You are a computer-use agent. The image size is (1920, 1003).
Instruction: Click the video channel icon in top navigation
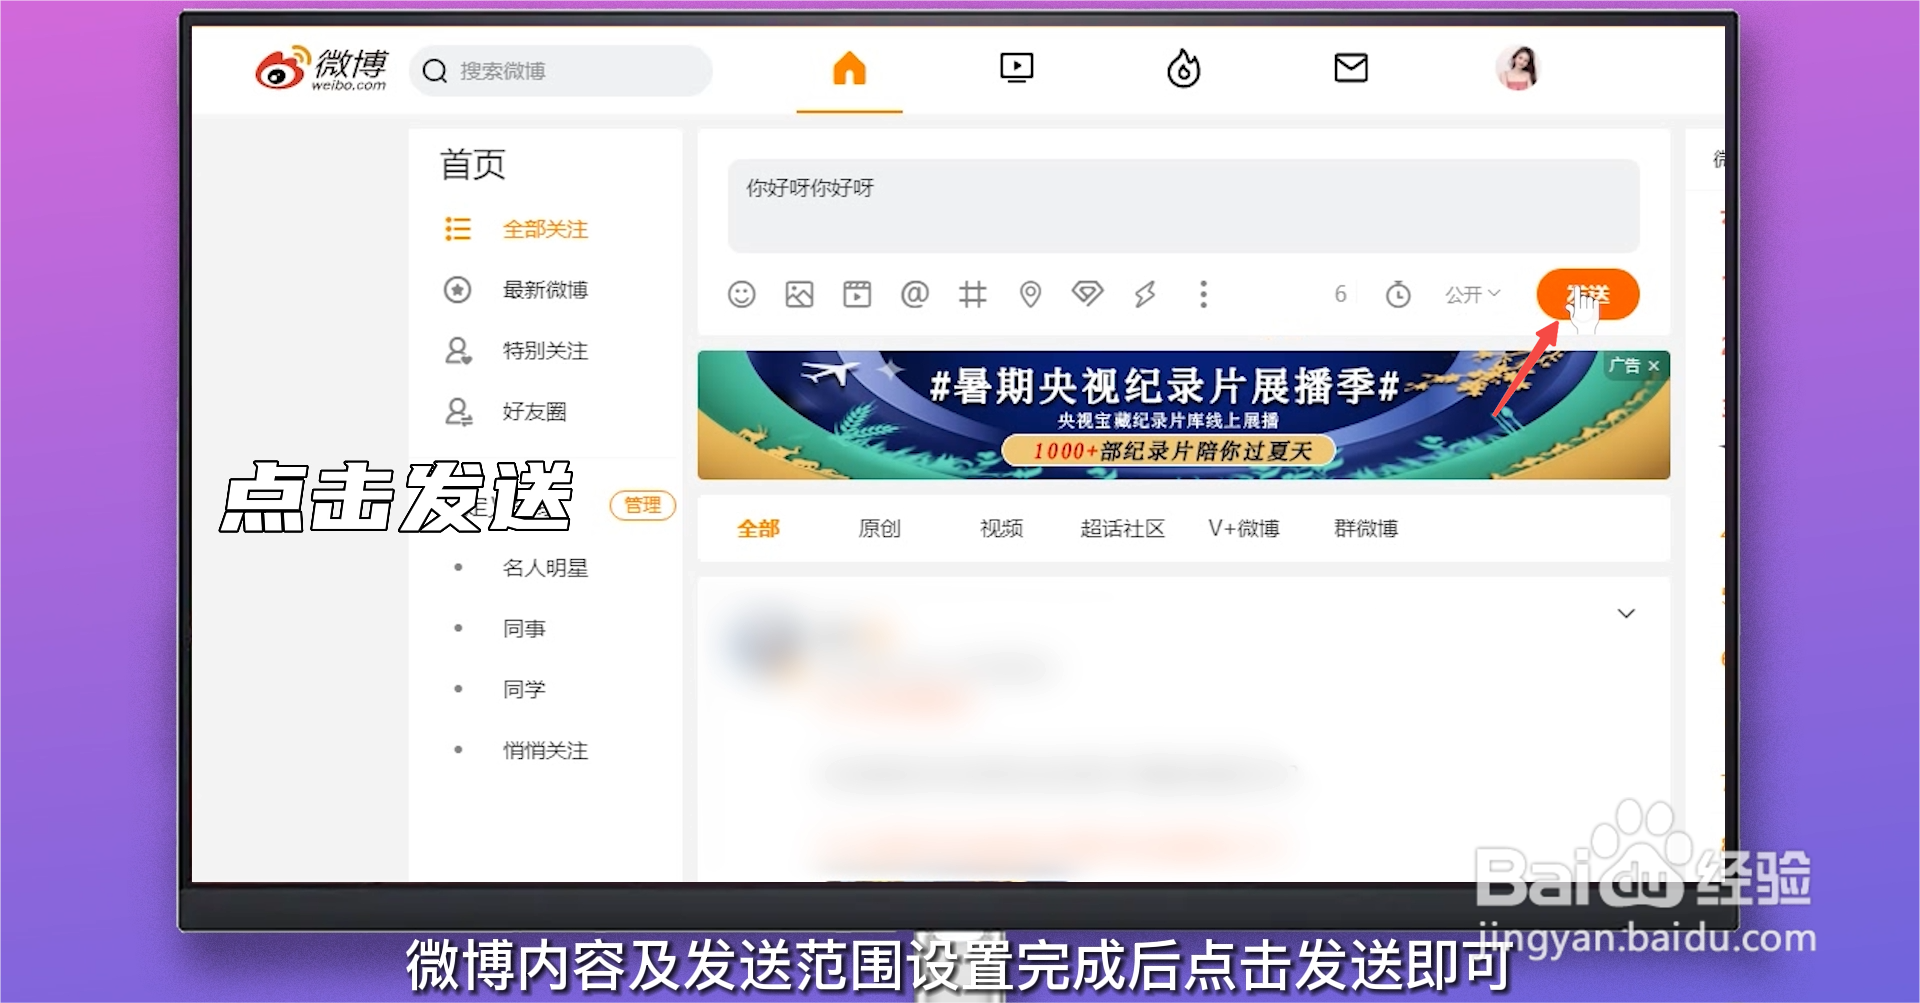(x=1016, y=68)
